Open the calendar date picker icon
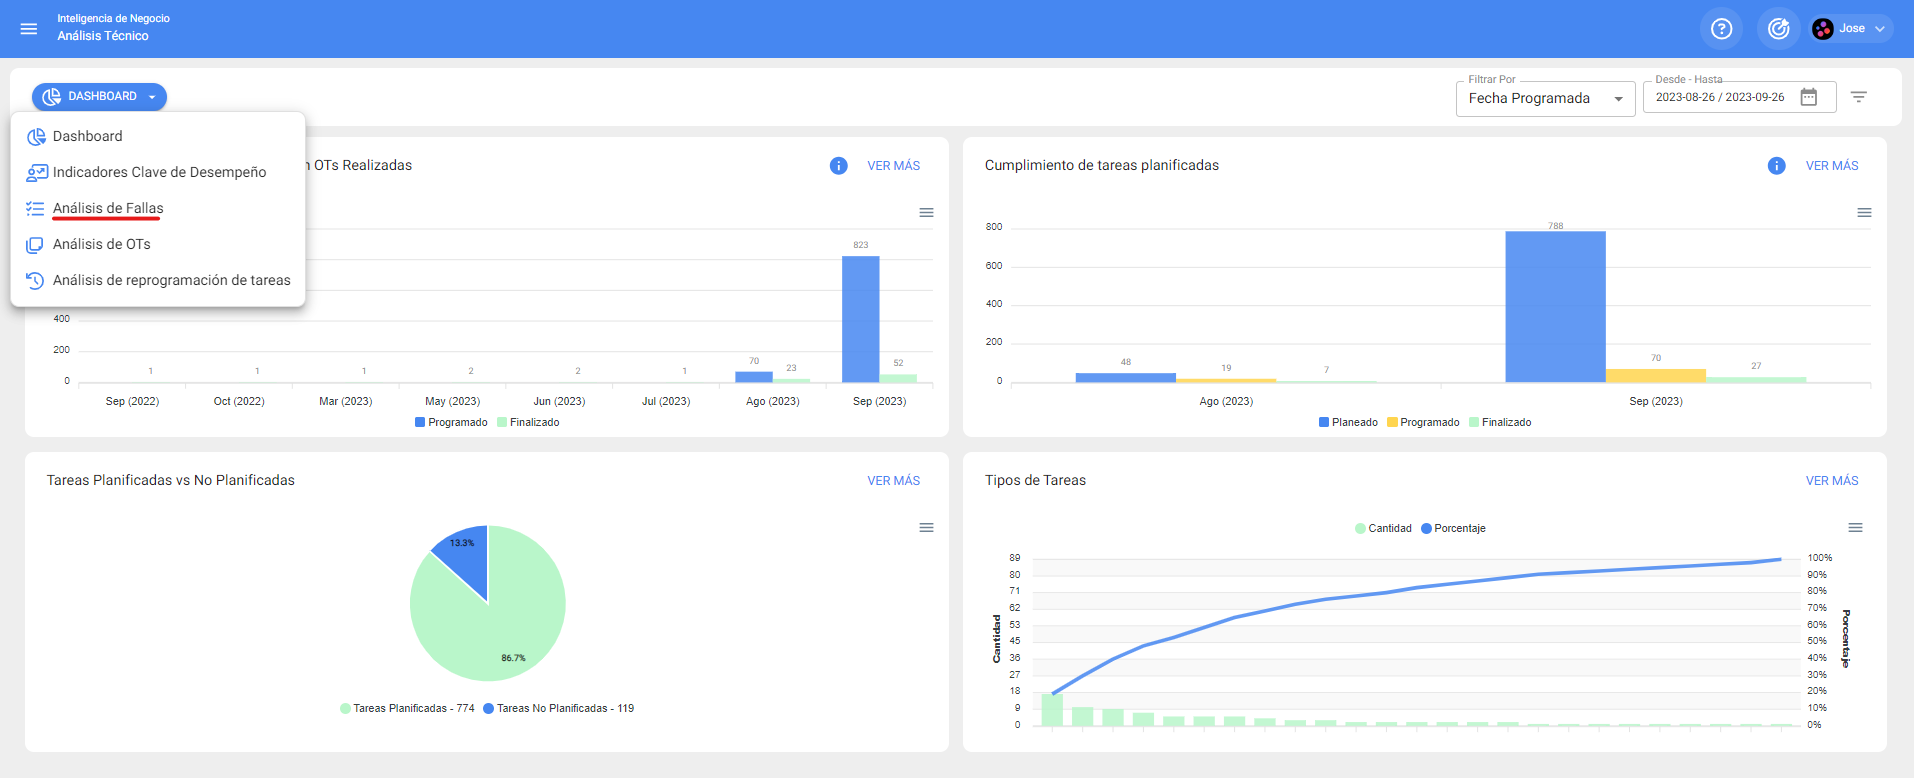This screenshot has width=1914, height=778. tap(1808, 97)
